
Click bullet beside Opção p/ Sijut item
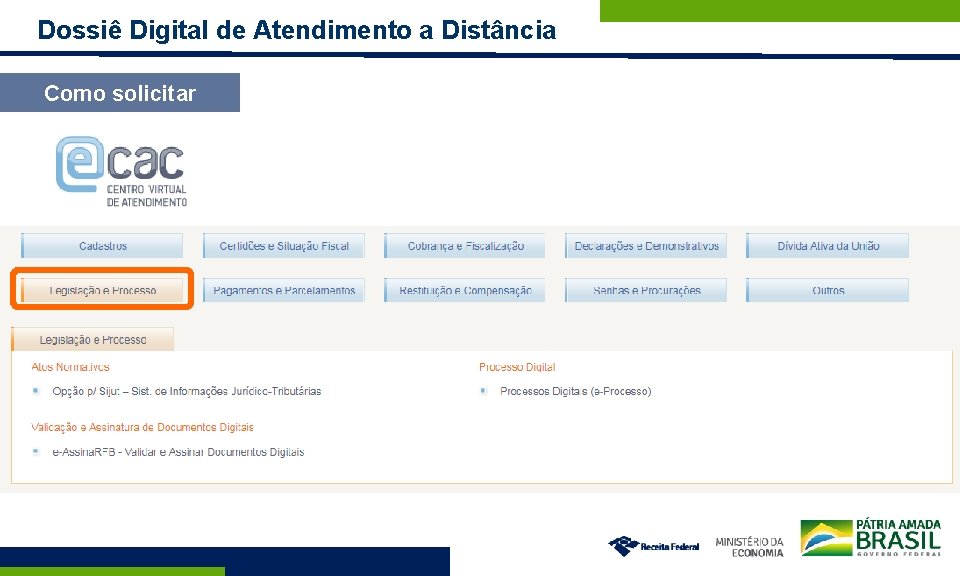tap(36, 391)
